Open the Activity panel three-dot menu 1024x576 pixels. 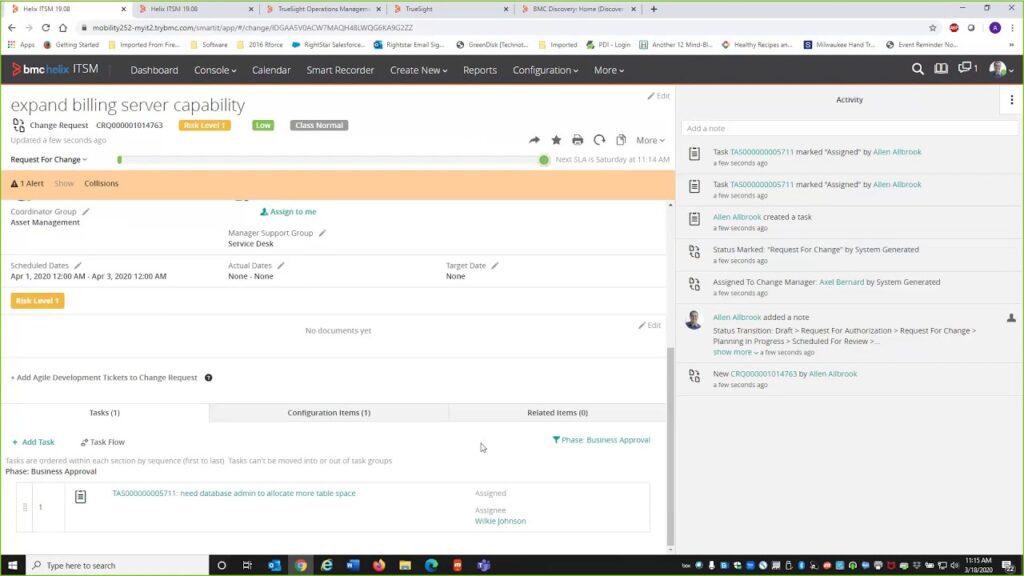1012,100
